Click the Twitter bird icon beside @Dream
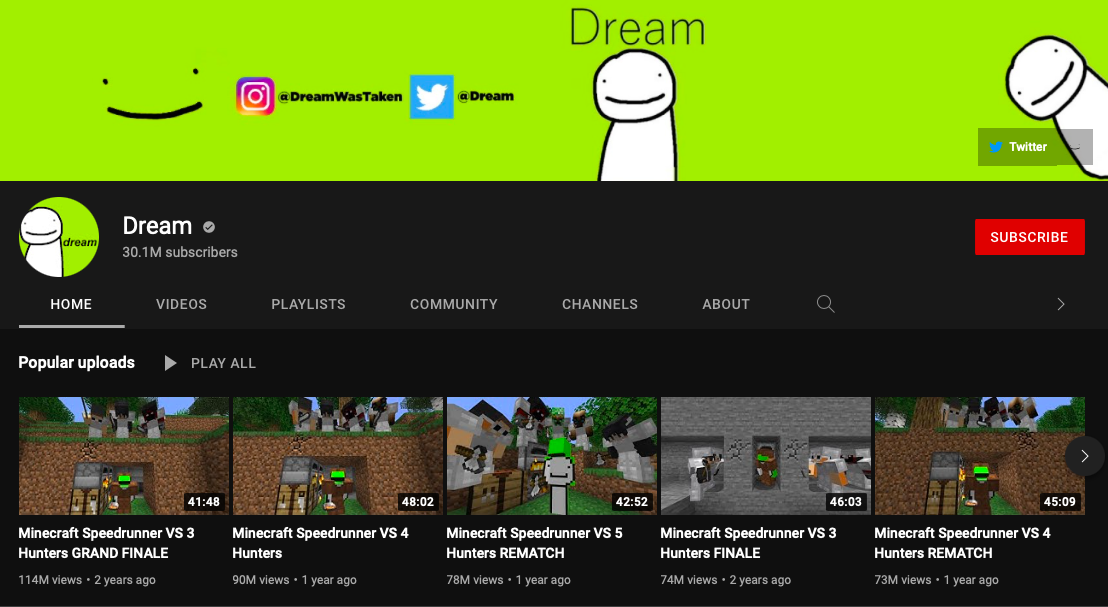1108x607 pixels. 432,97
